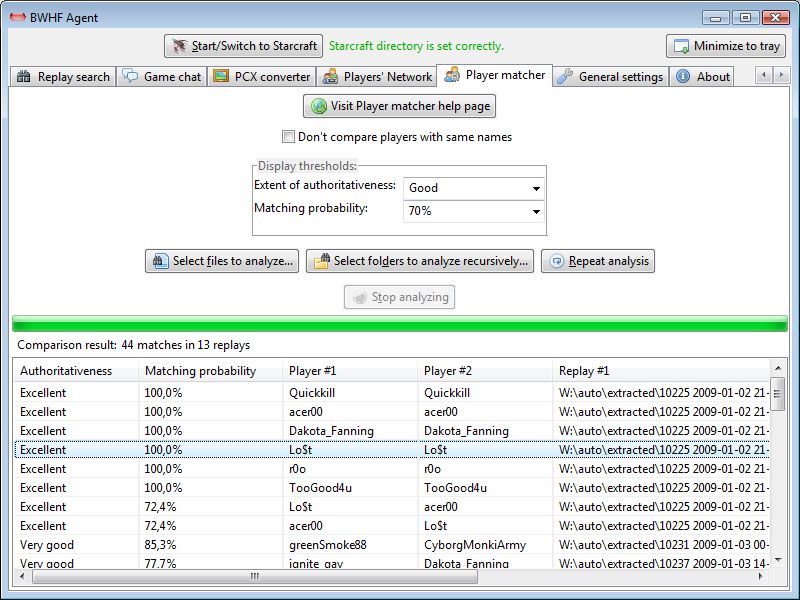Click the people icon on Players' Network tab

(331, 77)
